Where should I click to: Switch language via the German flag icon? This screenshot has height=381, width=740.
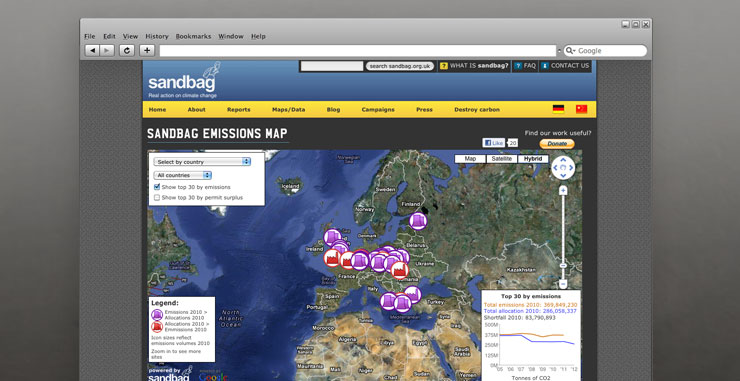point(558,110)
